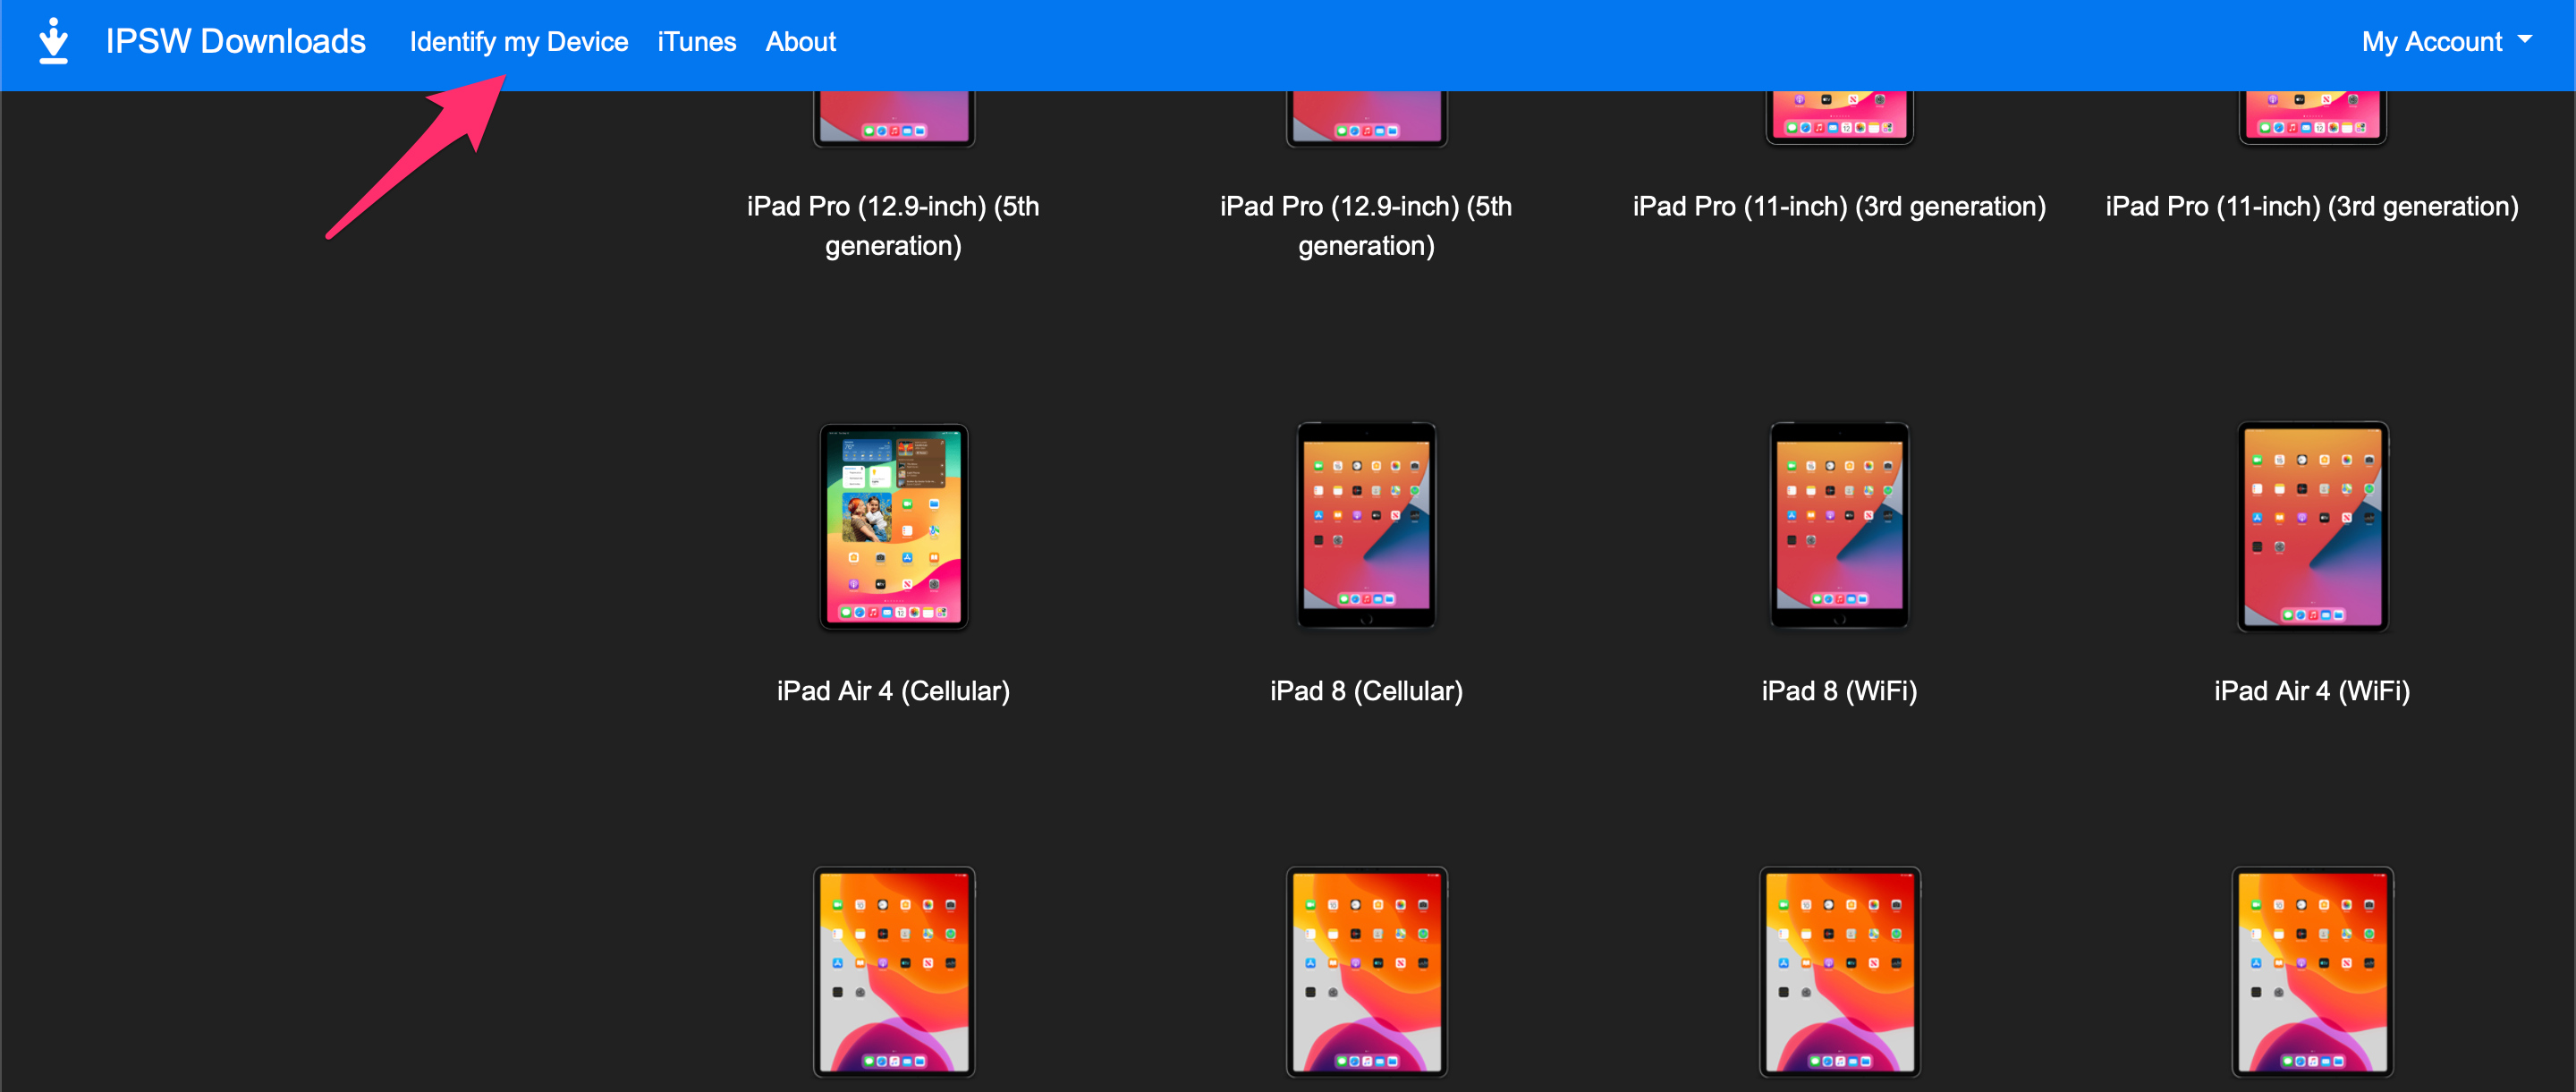Expand the My Account dropdown

click(2445, 42)
